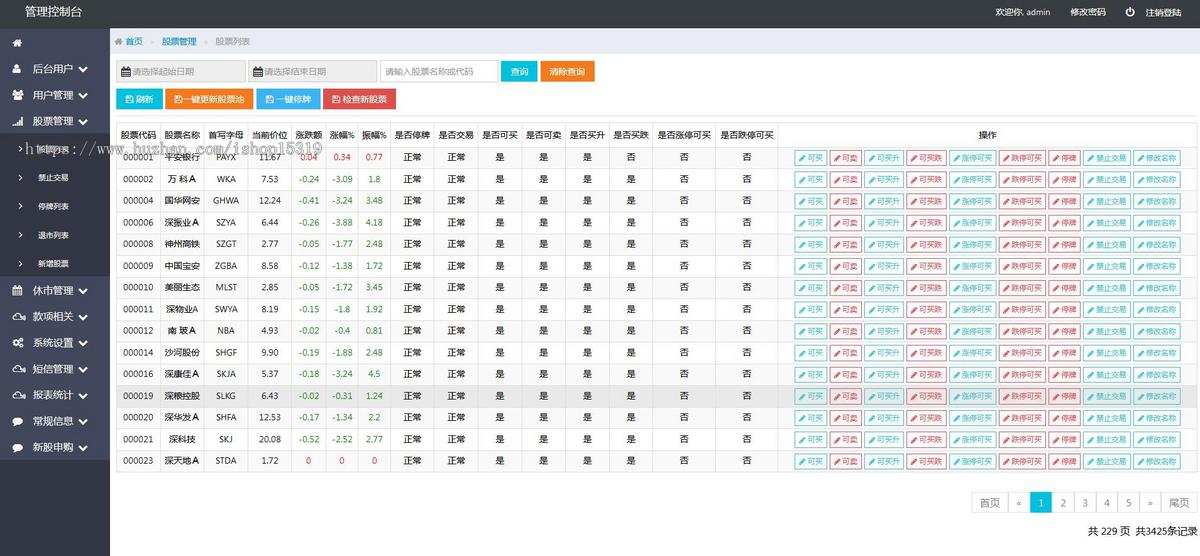Screen dimensions: 1200x556
Task: Go to pagination page 5
Action: 1128,503
